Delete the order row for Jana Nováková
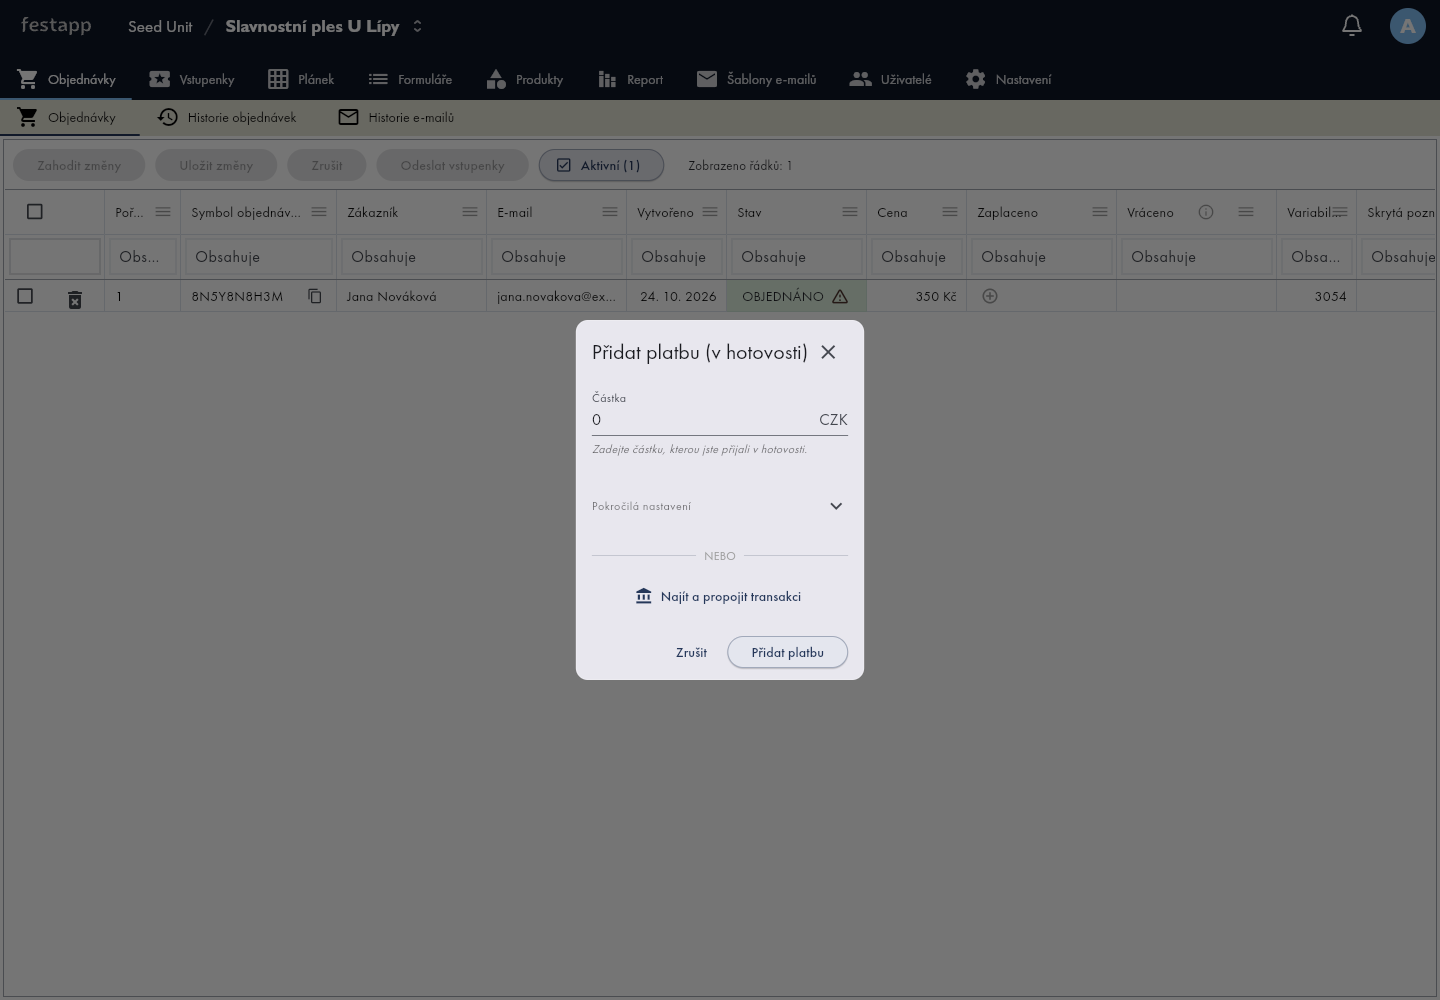This screenshot has height=1000, width=1440. point(75,299)
